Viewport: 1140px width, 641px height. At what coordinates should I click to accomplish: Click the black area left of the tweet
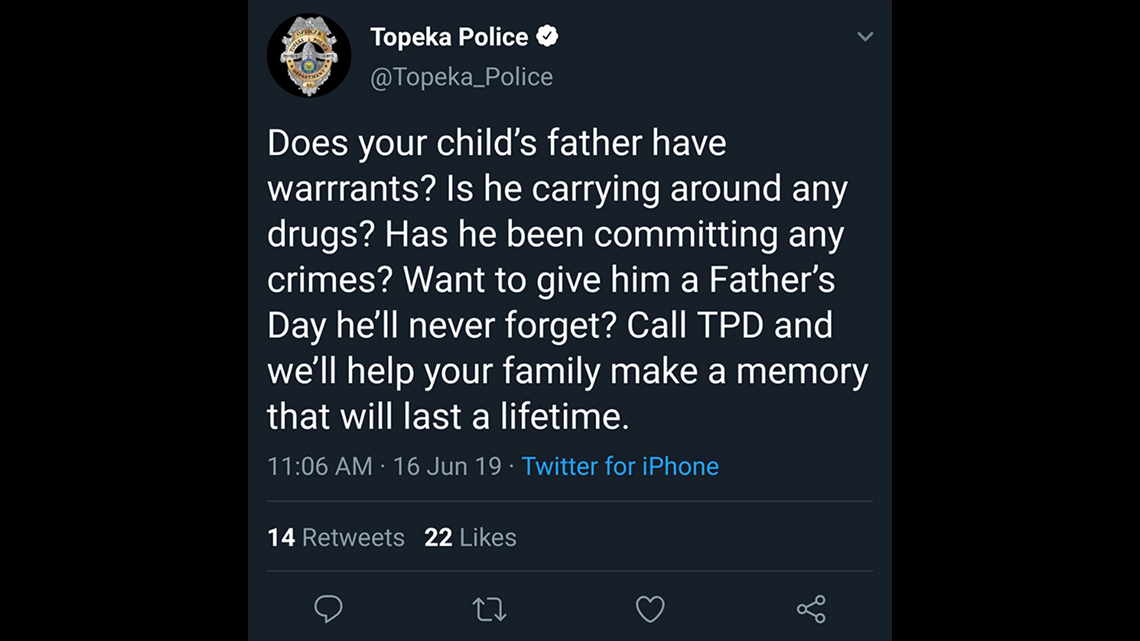click(124, 320)
